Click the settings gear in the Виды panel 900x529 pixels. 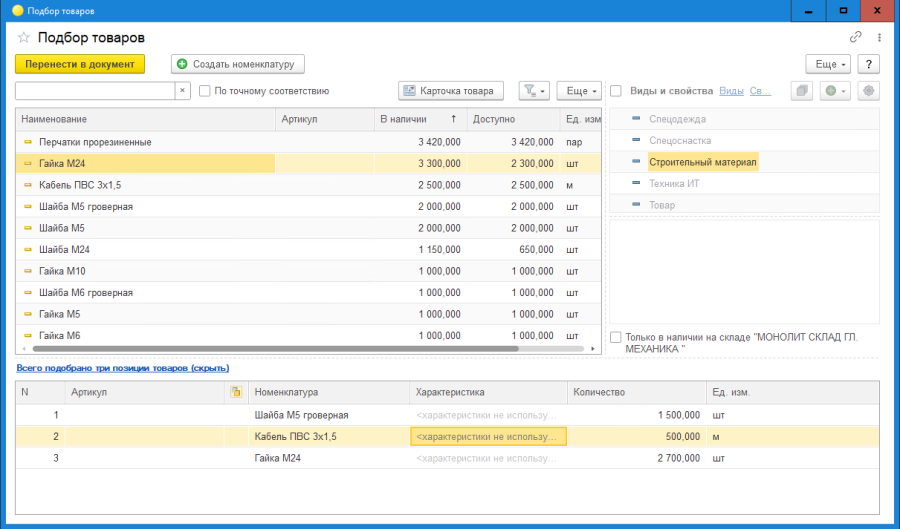point(868,91)
